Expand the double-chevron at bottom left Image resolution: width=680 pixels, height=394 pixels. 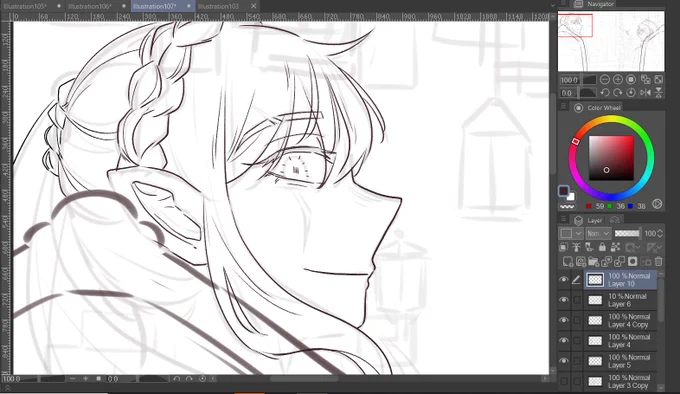(x=7, y=388)
